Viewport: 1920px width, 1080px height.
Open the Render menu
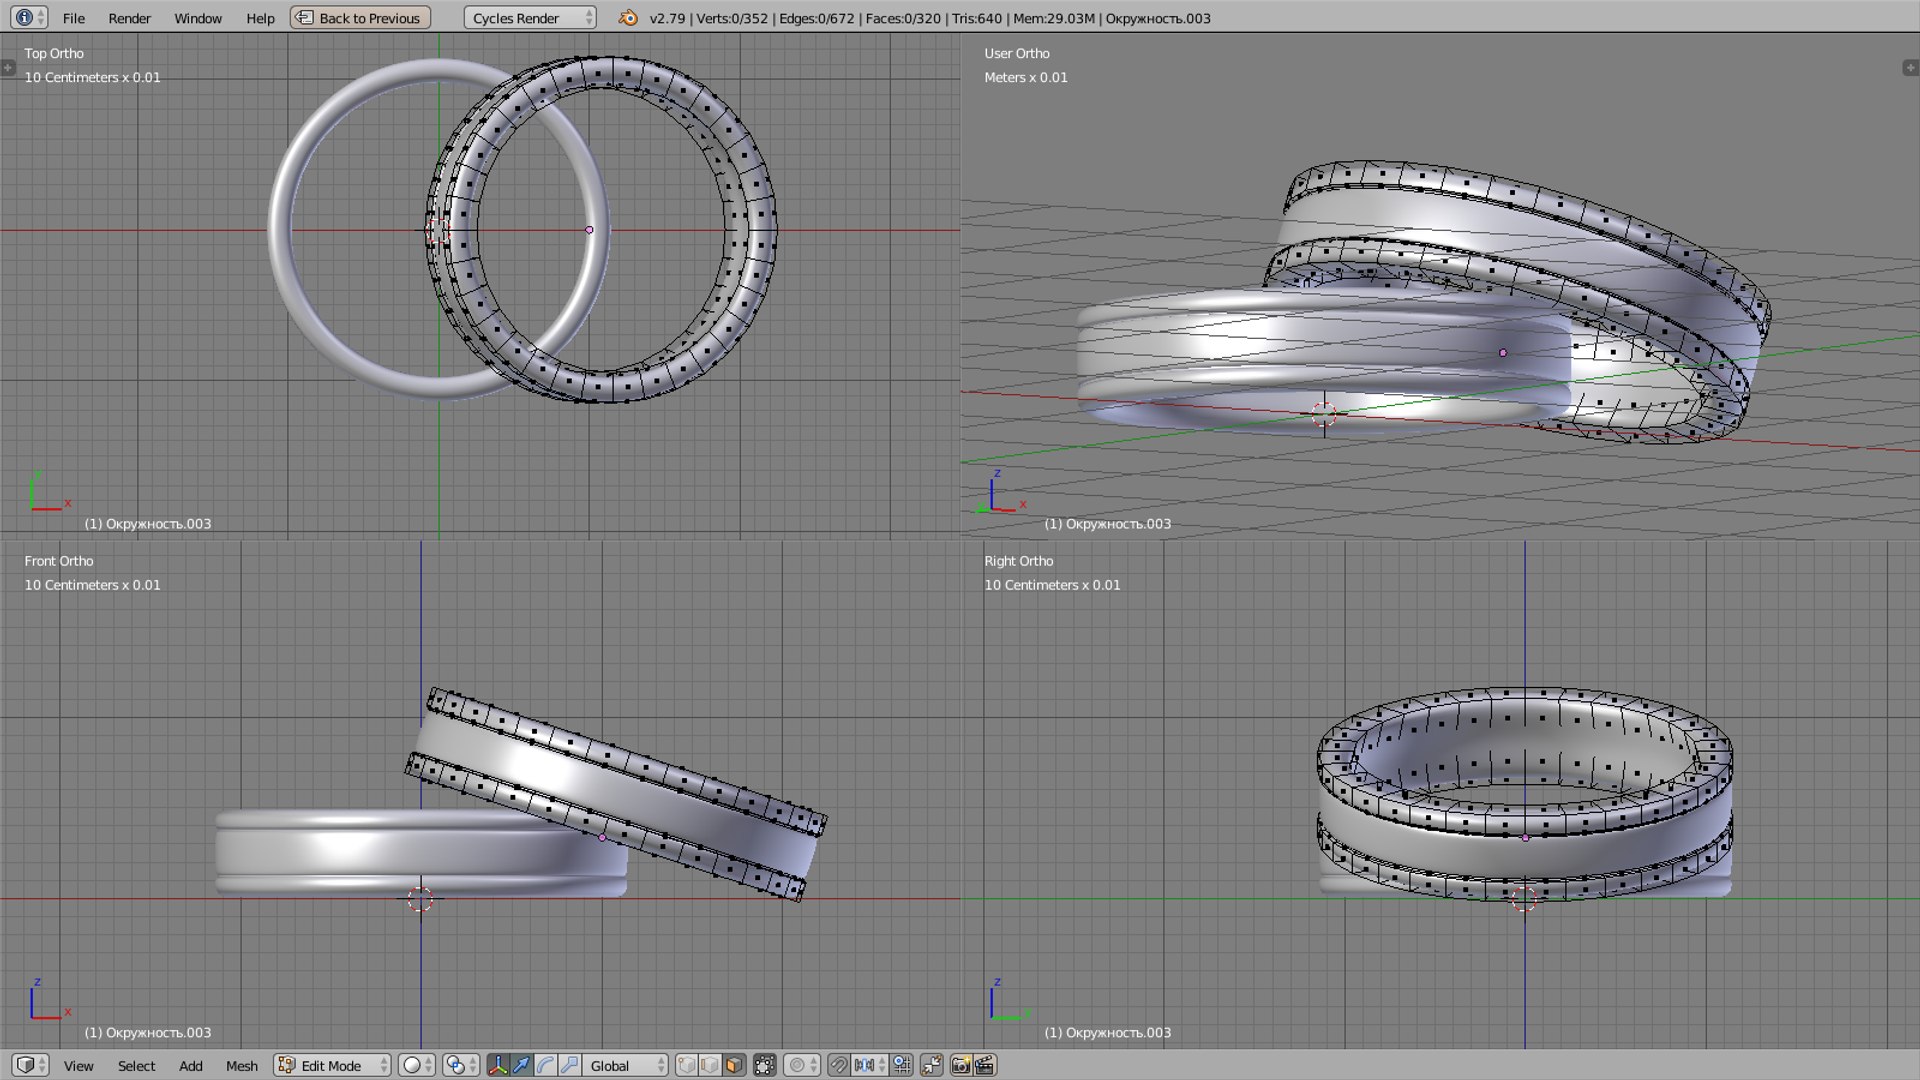click(x=129, y=18)
